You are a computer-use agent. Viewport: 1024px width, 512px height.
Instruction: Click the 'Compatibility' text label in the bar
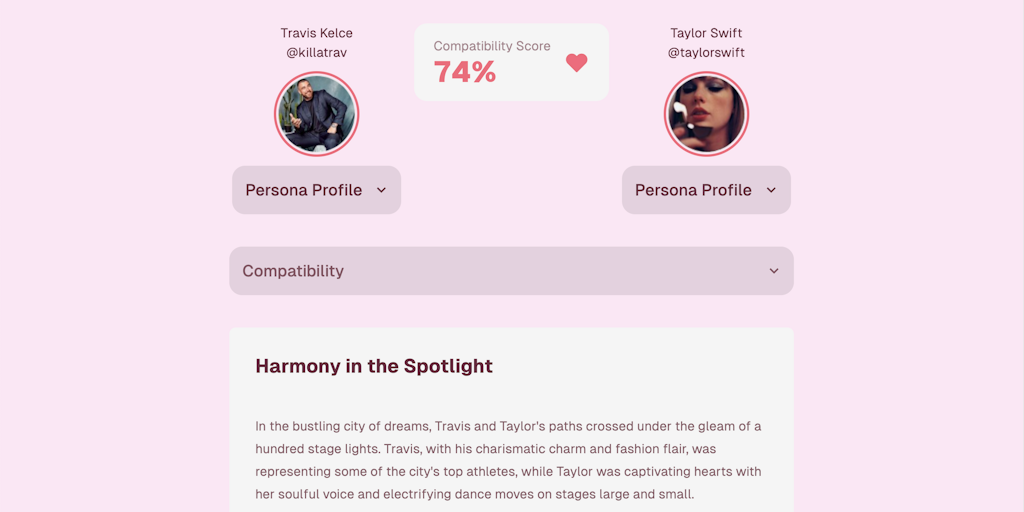(x=293, y=271)
